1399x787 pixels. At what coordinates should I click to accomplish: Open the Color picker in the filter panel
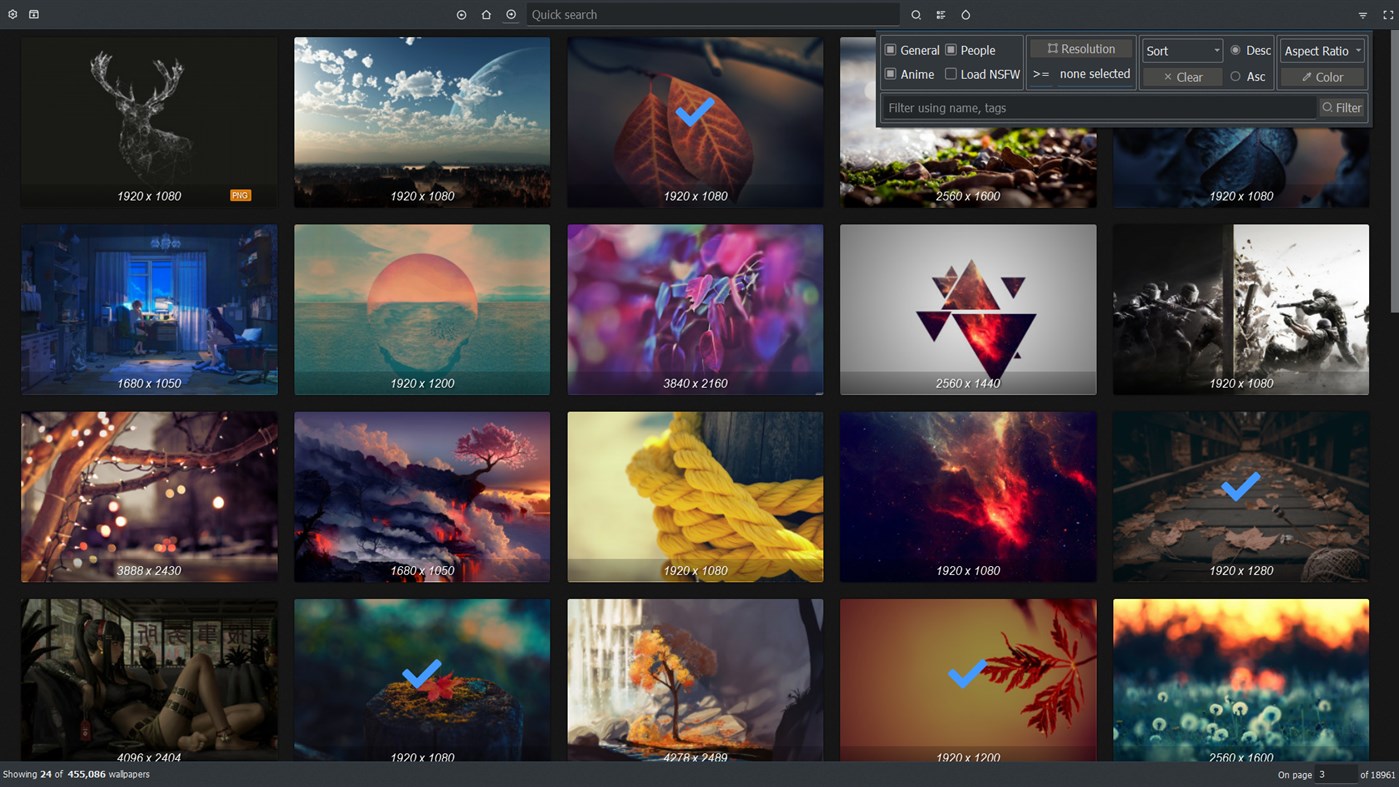point(1321,76)
